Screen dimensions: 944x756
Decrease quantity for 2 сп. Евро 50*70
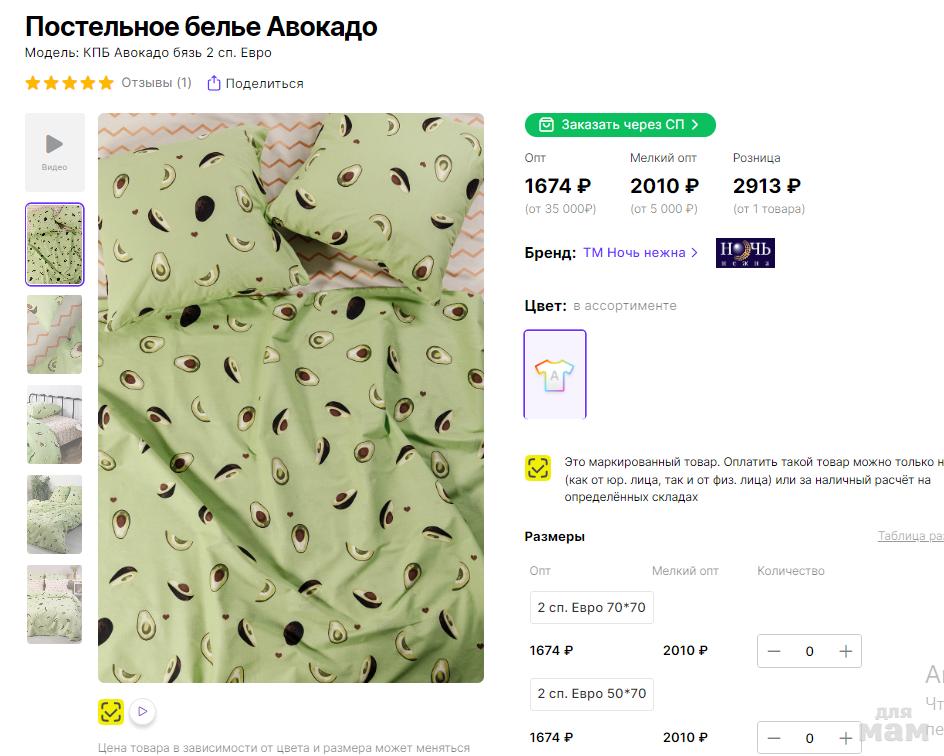[774, 738]
